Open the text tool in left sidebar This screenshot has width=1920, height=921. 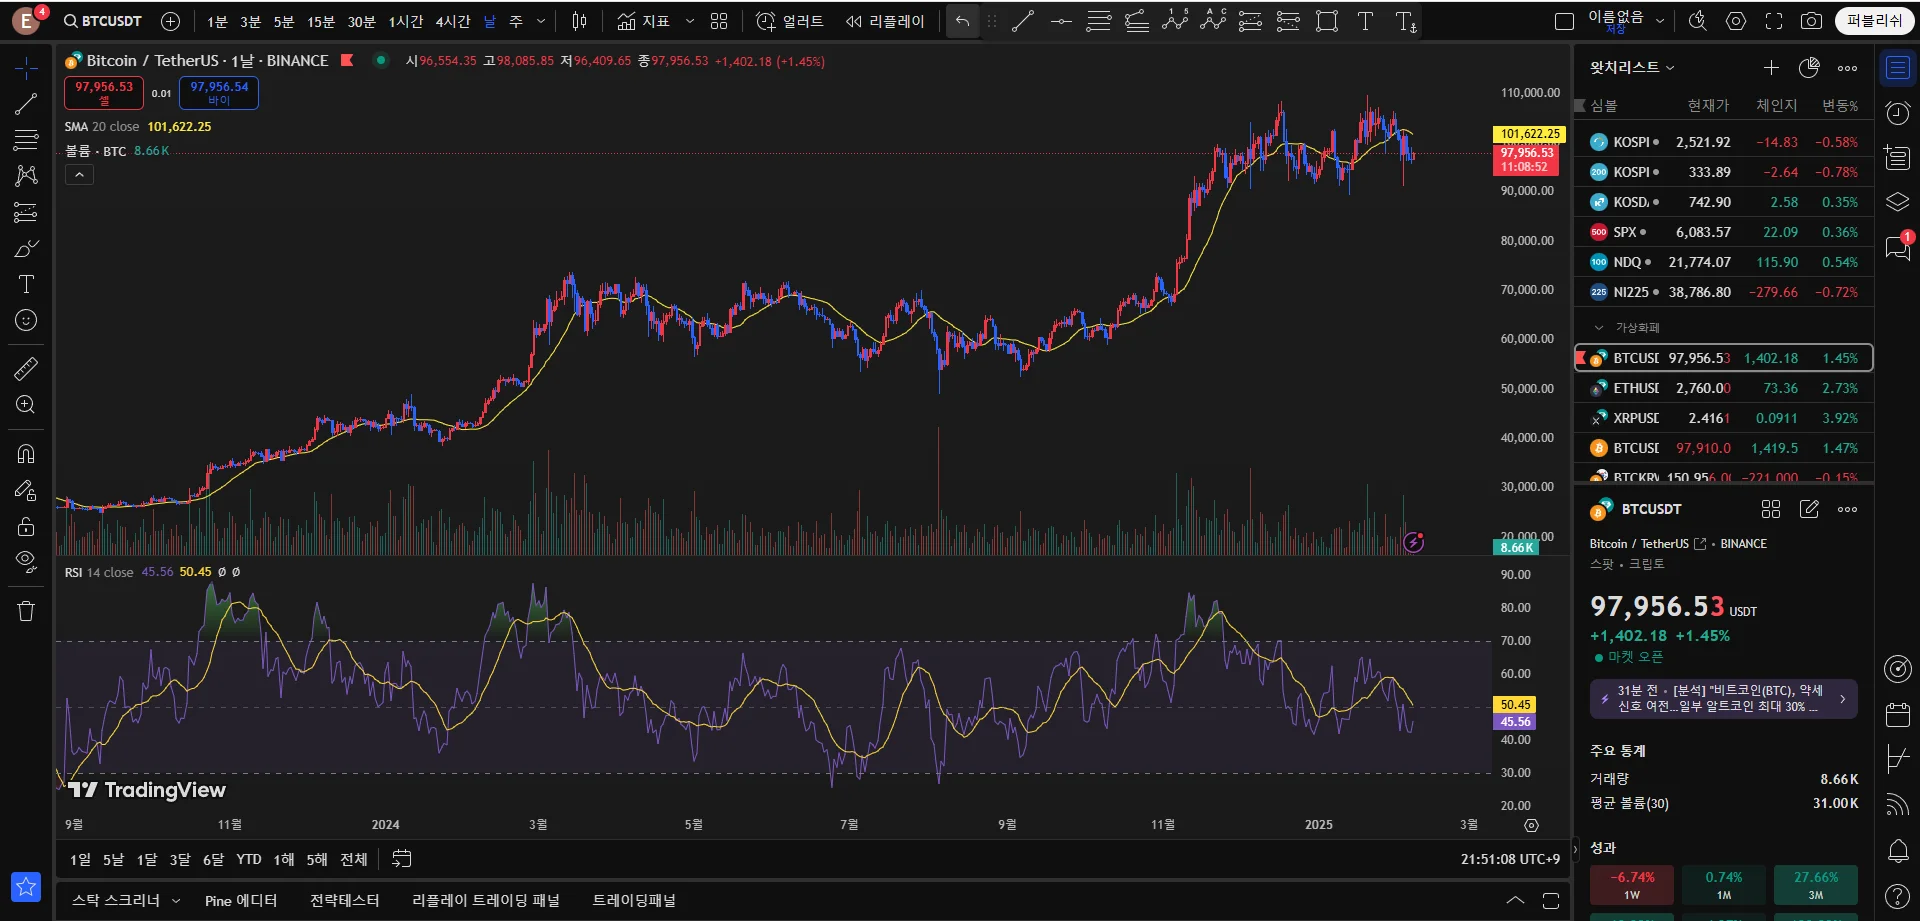[26, 284]
